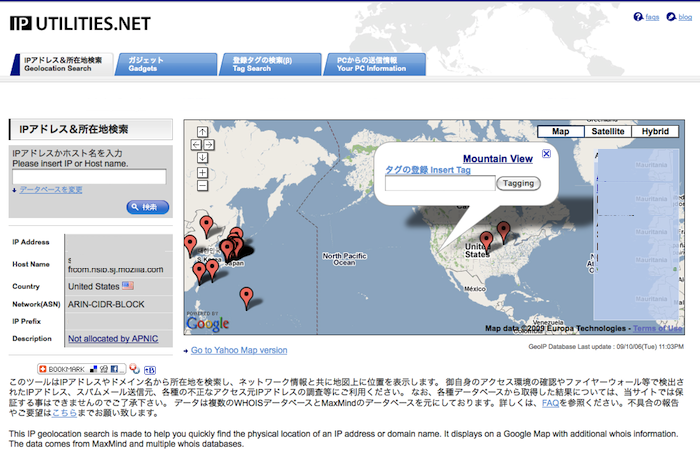Open the Geolocation Search tab
Screen dimensions: 700x459
tap(62, 64)
